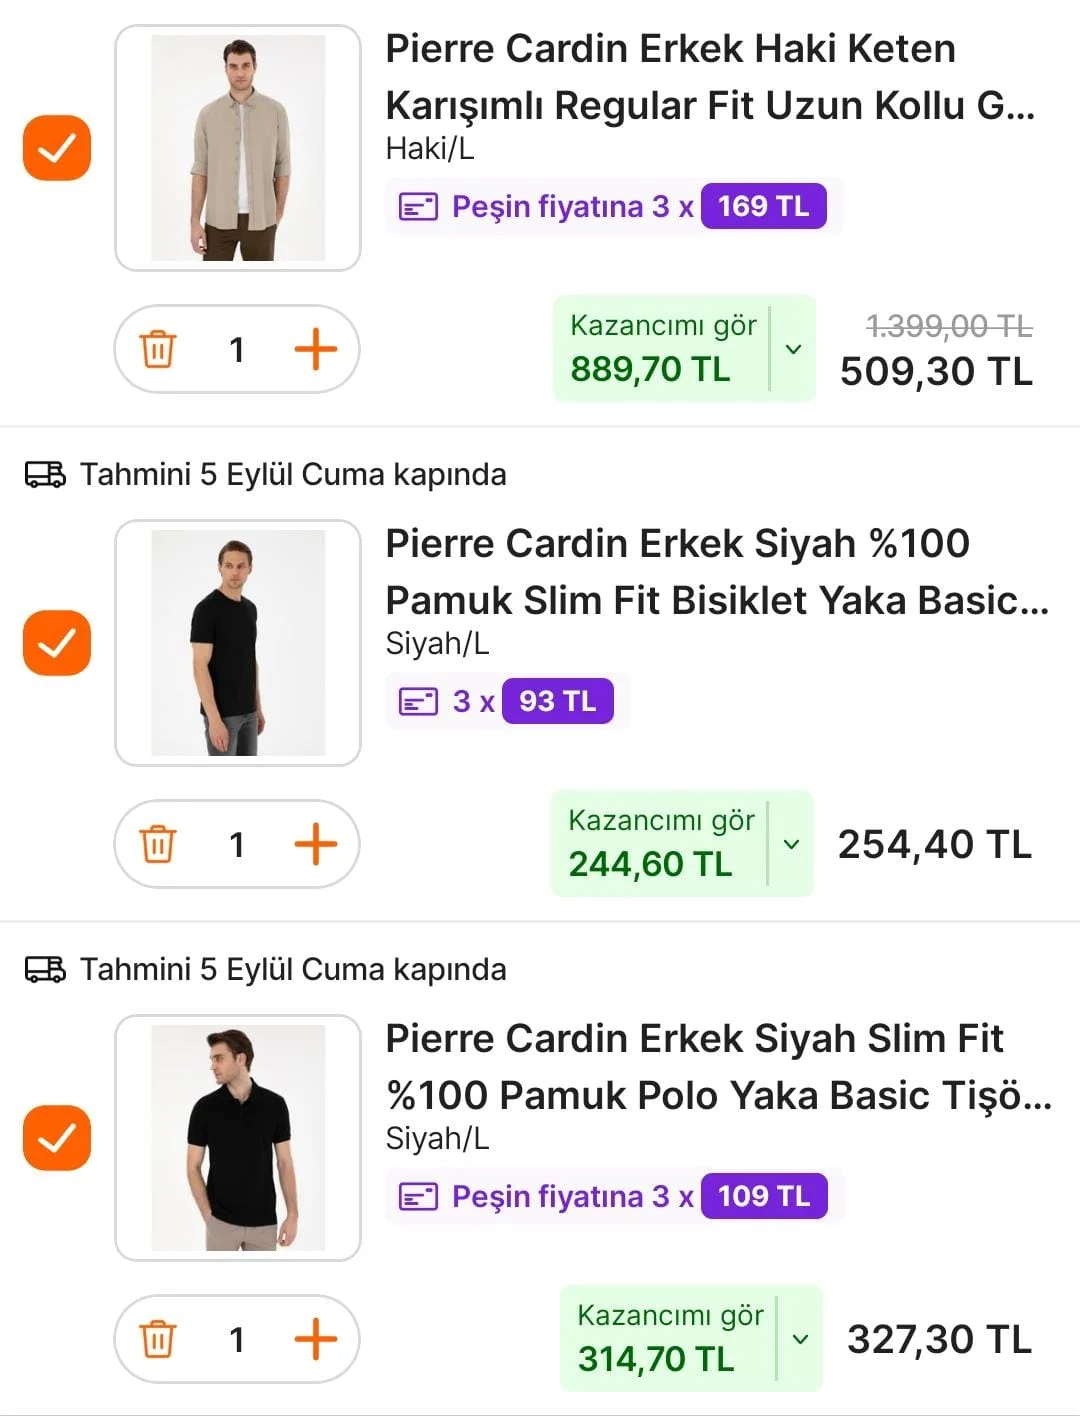1080x1416 pixels.
Task: Increase Polo Yaka t-shirt quantity with plus
Action: [x=315, y=1339]
